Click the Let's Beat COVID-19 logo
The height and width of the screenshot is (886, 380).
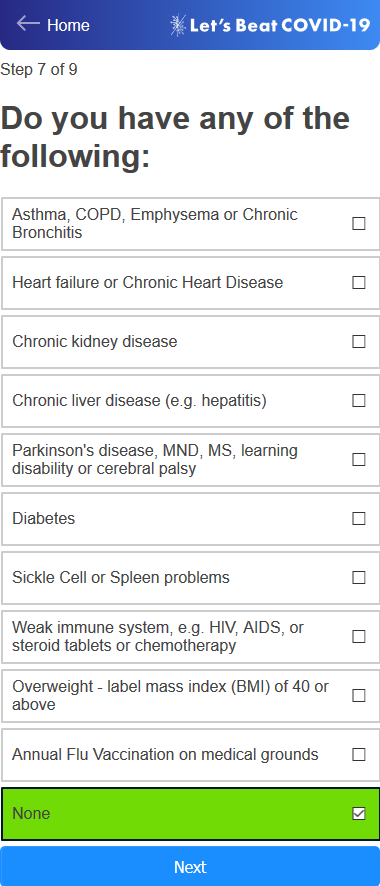(x=270, y=25)
